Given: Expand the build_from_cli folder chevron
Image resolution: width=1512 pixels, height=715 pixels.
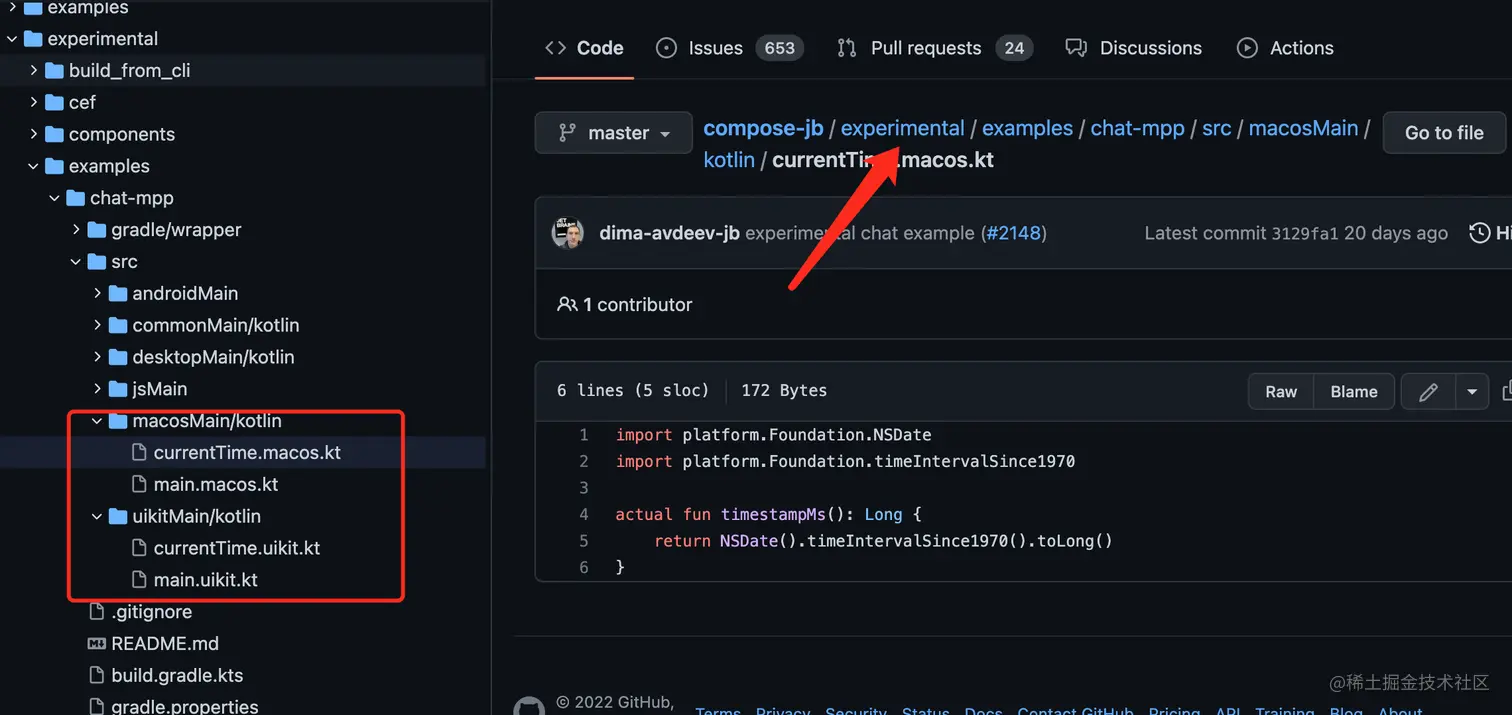Looking at the screenshot, I should [33, 71].
